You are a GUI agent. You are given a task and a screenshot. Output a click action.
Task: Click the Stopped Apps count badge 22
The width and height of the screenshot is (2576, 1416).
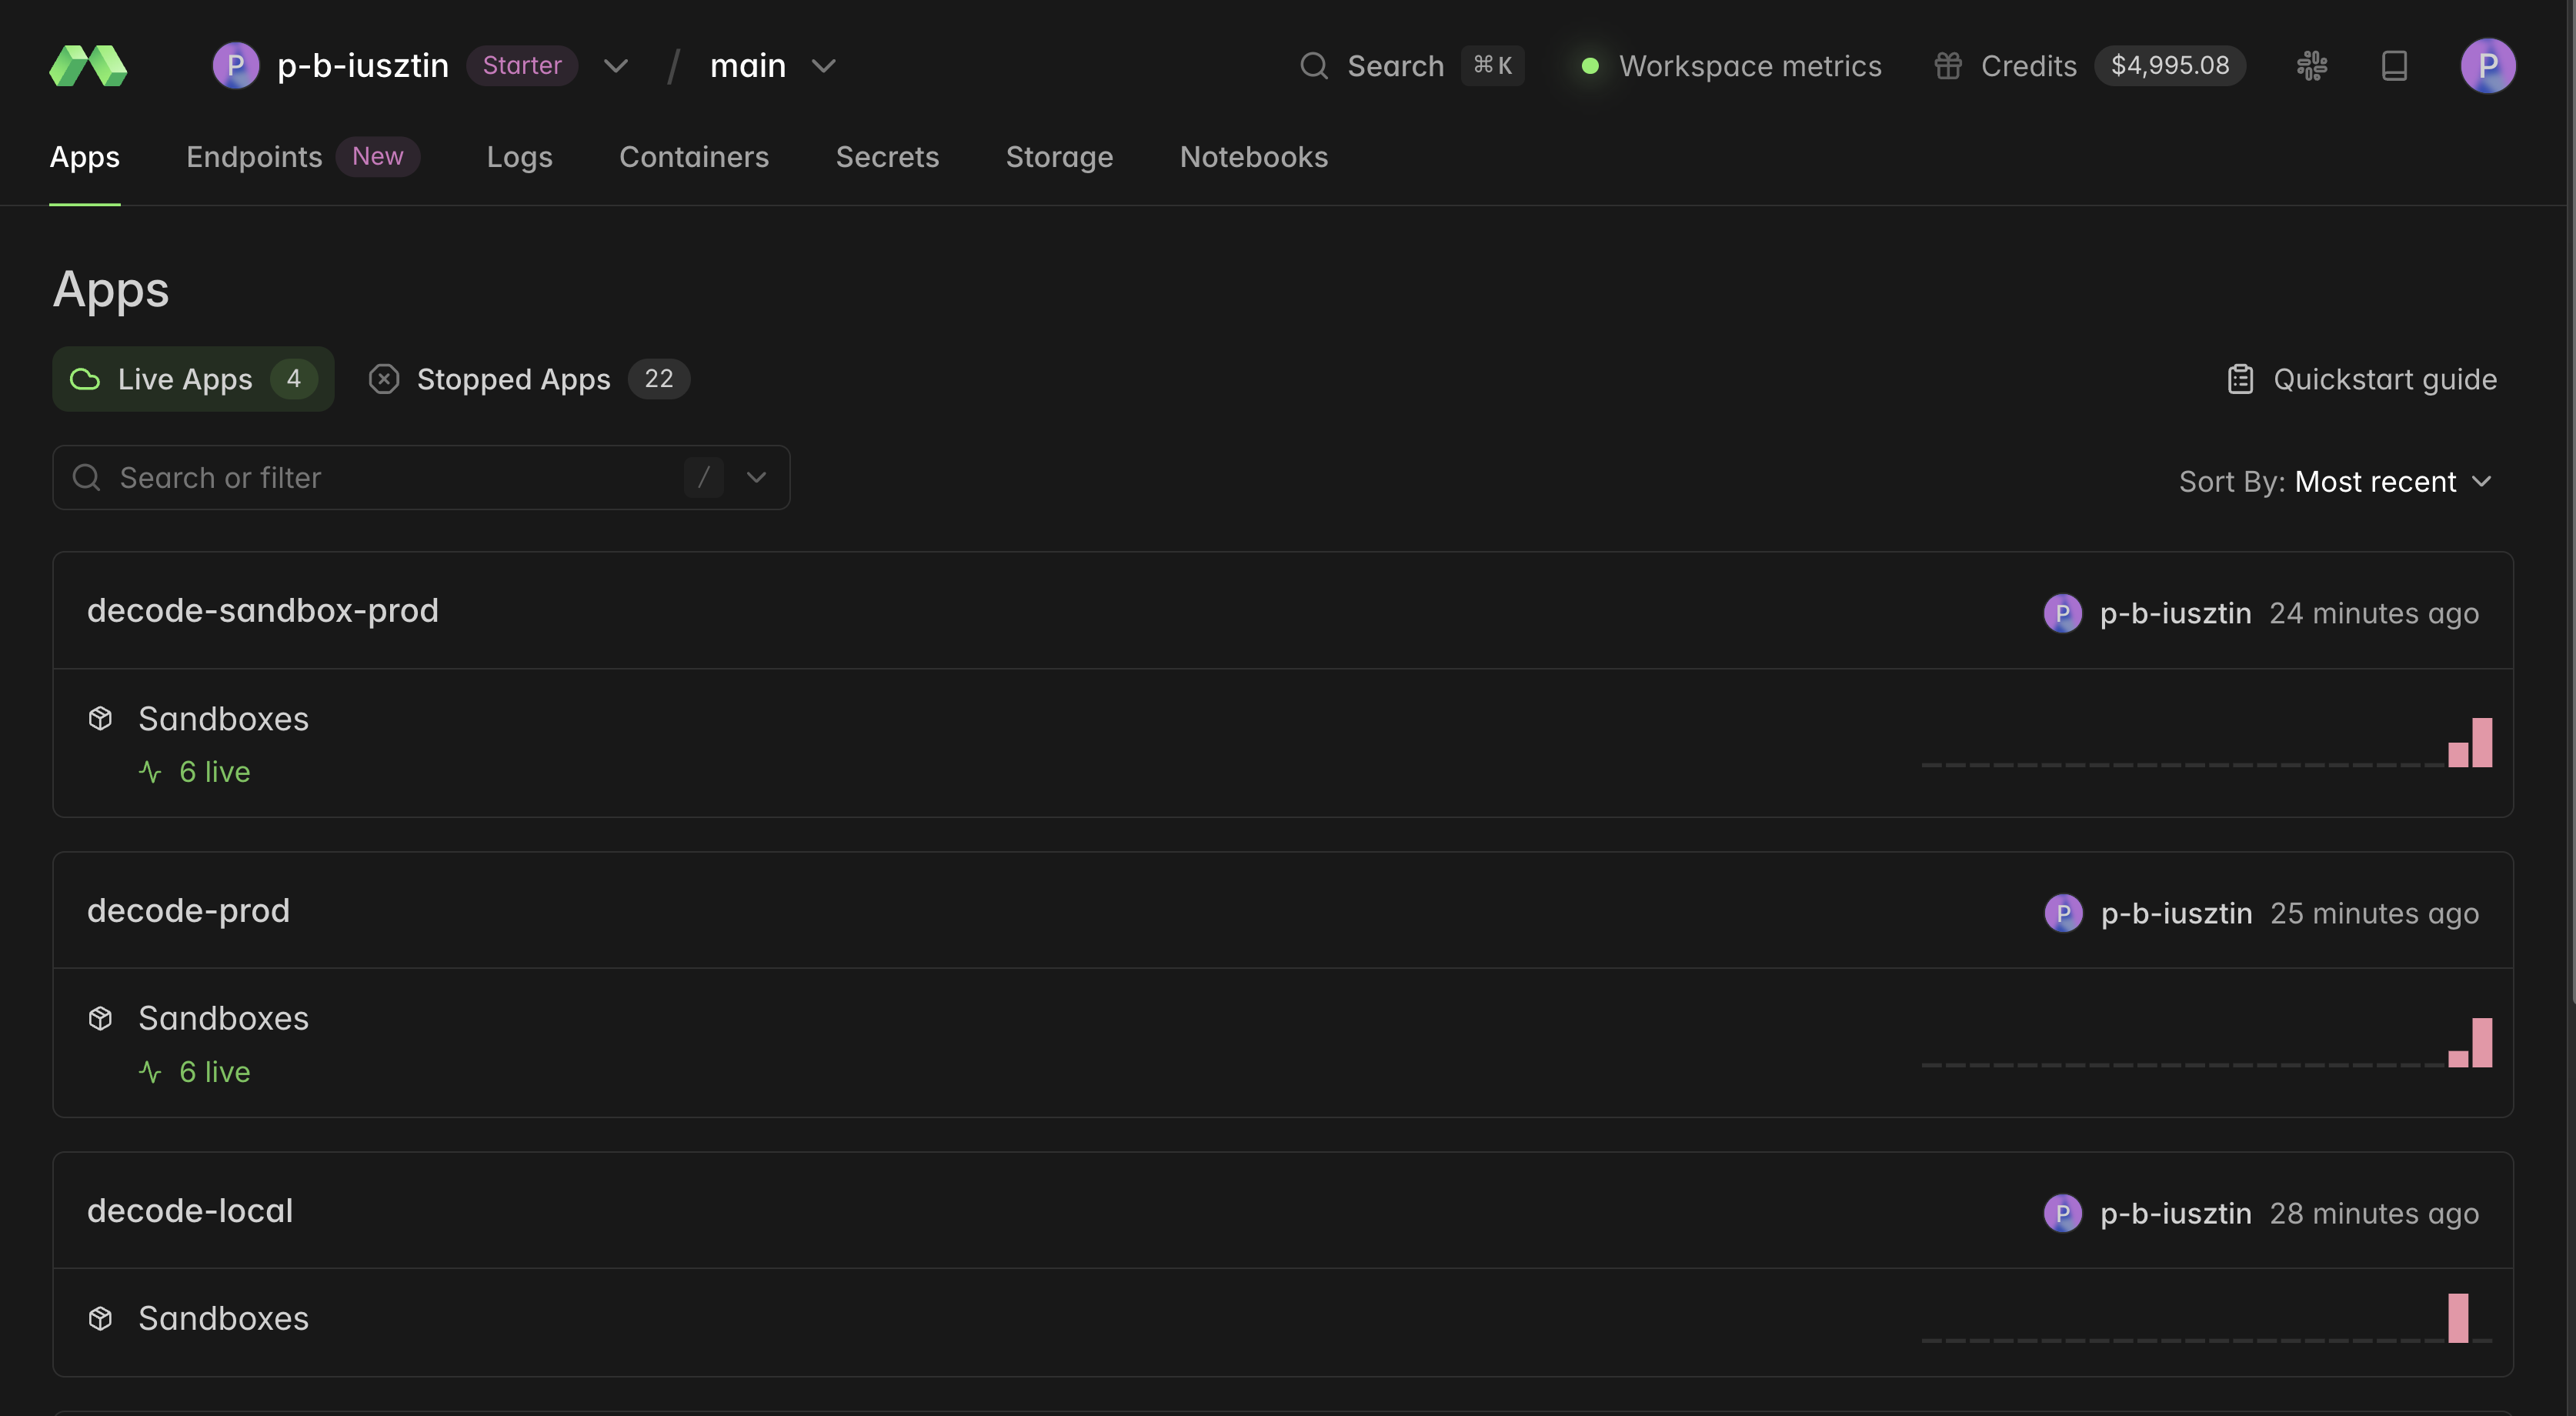coord(659,379)
